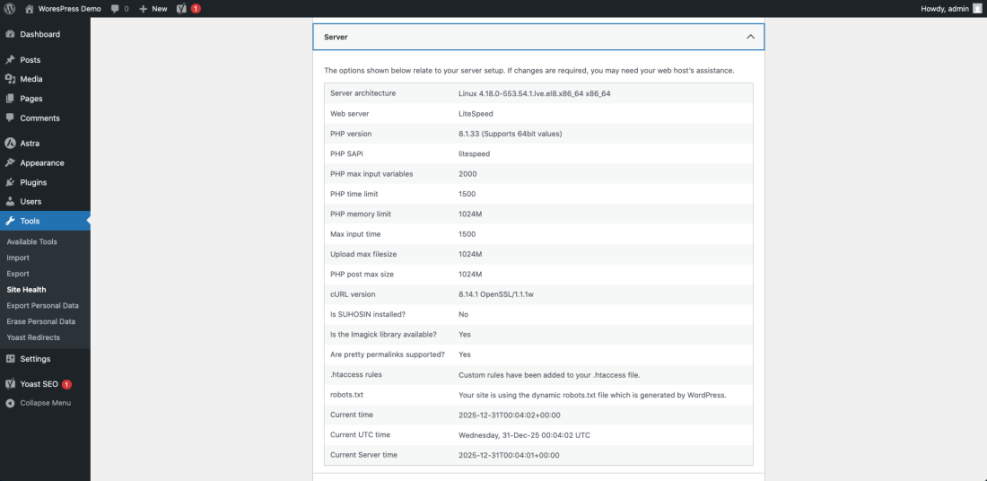The height and width of the screenshot is (481, 987).
Task: Open the Posts menu
Action: tap(45, 60)
